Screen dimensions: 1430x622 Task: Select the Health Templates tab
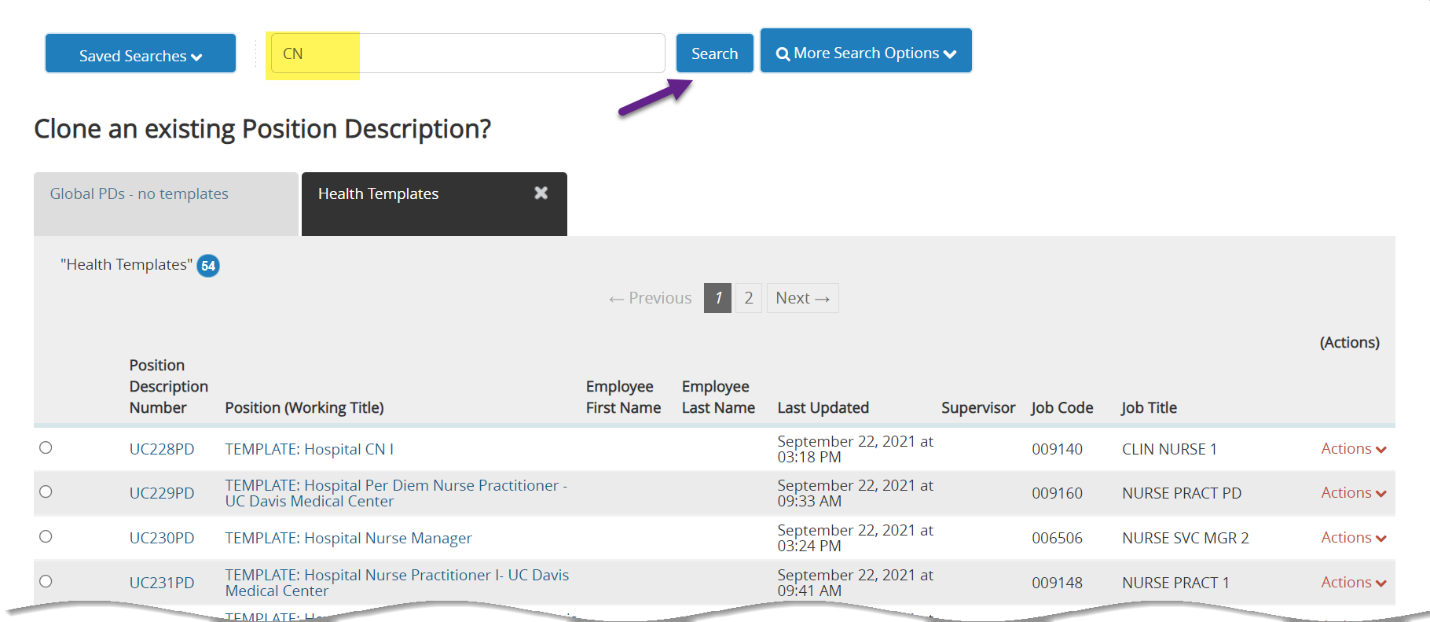coord(378,194)
